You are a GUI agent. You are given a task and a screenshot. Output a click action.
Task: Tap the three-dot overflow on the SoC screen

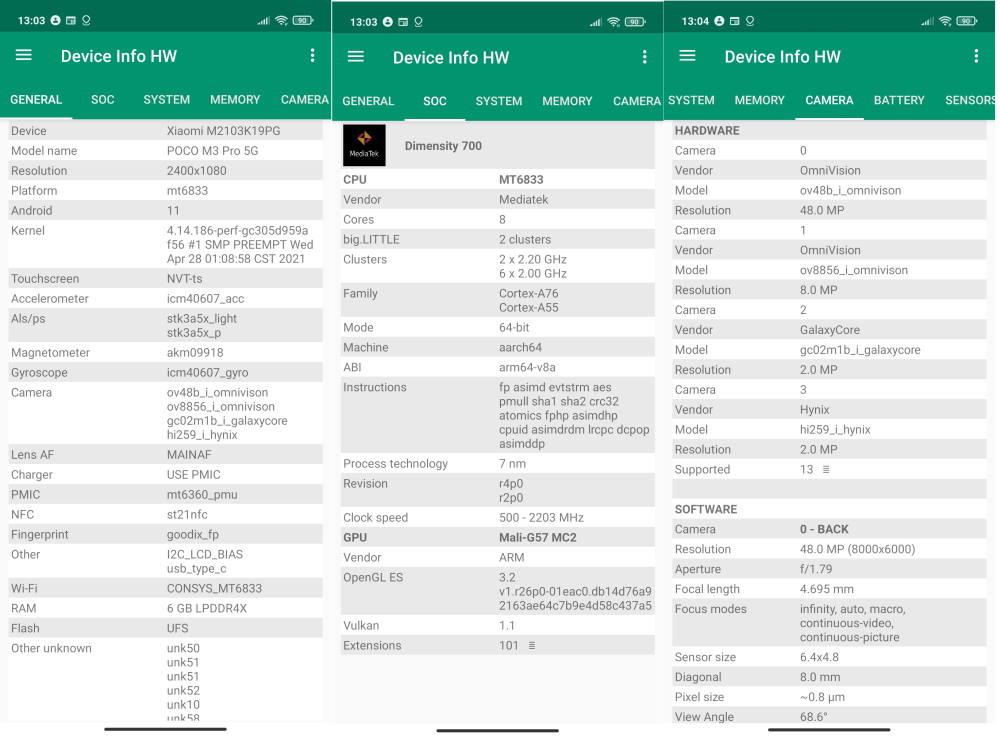coord(645,57)
